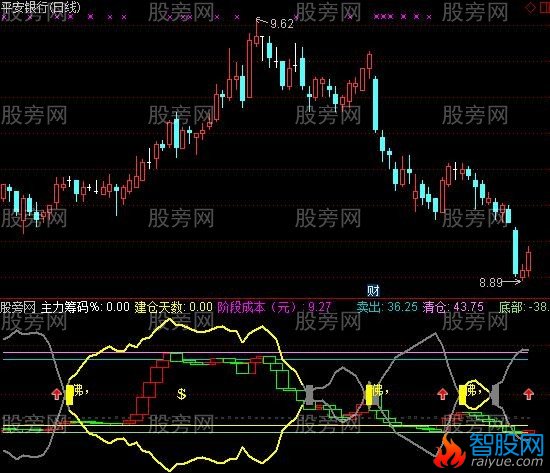Click the rightmost gray bar marker in the indicator

pos(495,394)
